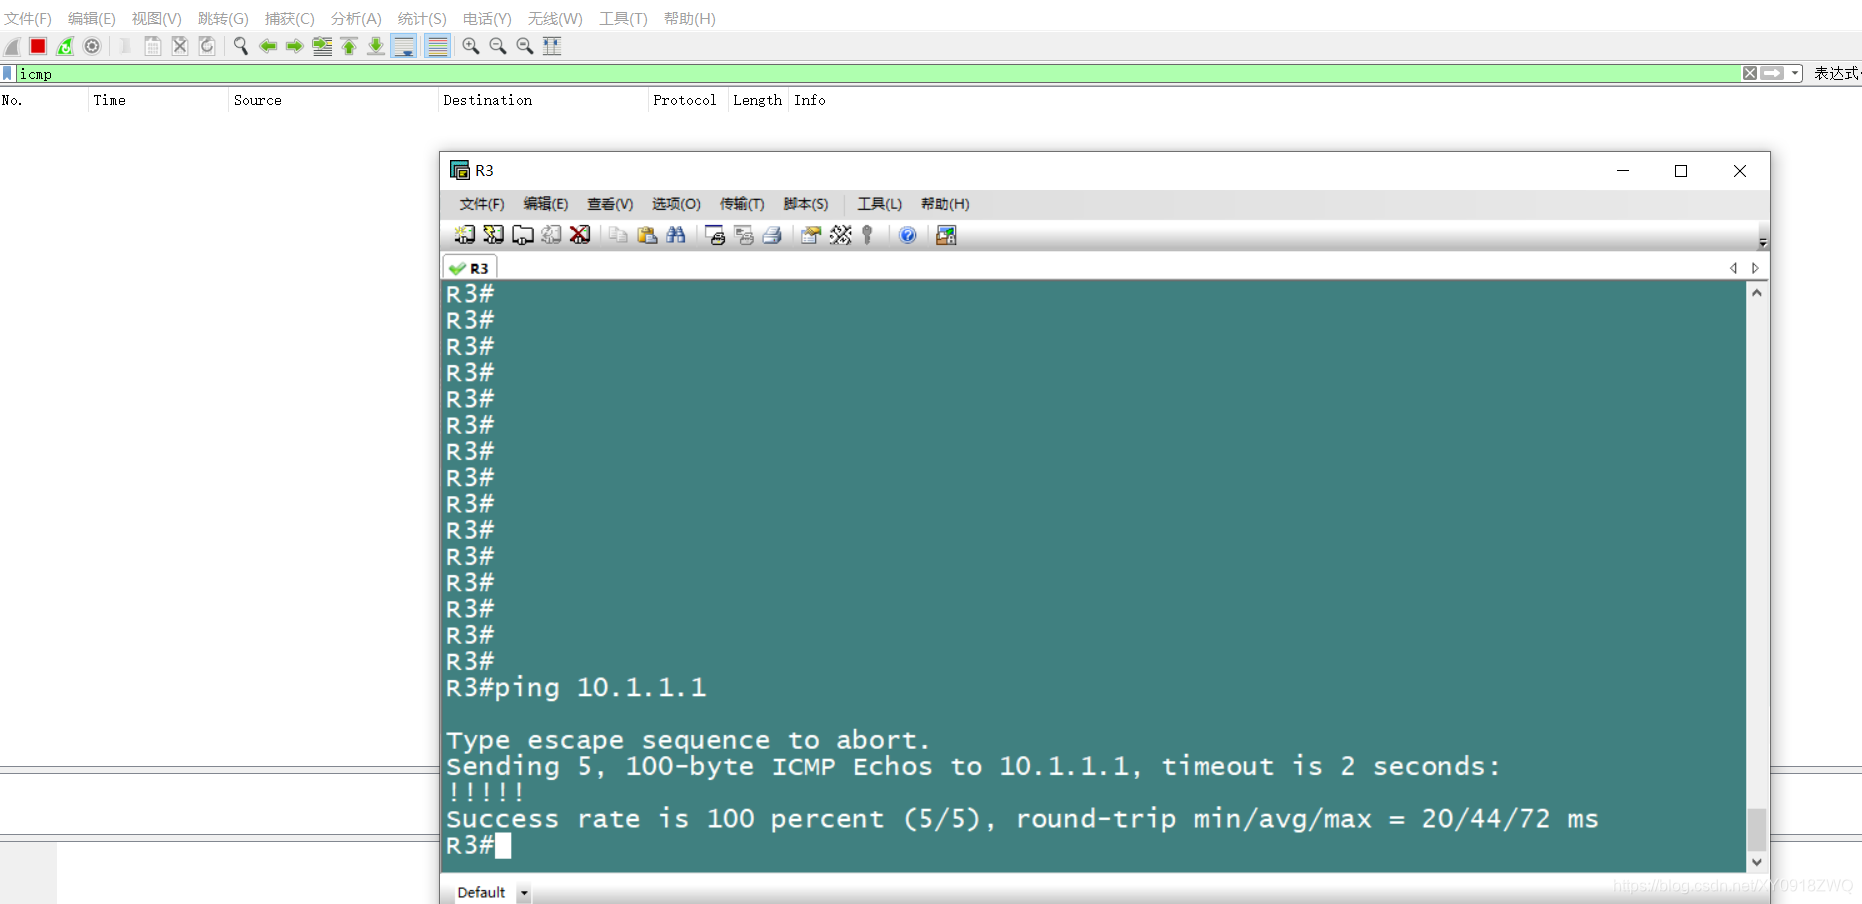This screenshot has height=904, width=1862.
Task: Expand R3 toolbar overflow arrow
Action: [x=1763, y=243]
